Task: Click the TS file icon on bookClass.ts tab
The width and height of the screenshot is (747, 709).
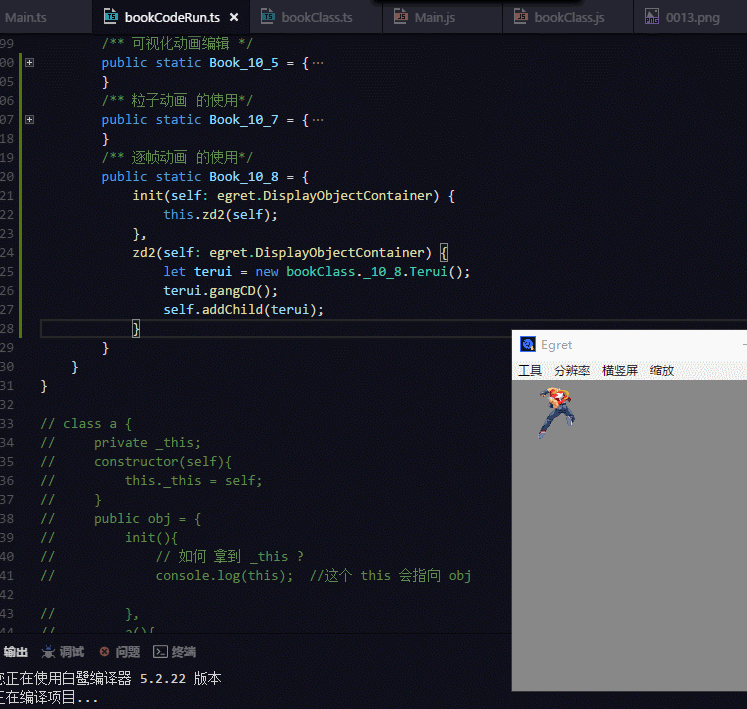Action: click(x=268, y=17)
